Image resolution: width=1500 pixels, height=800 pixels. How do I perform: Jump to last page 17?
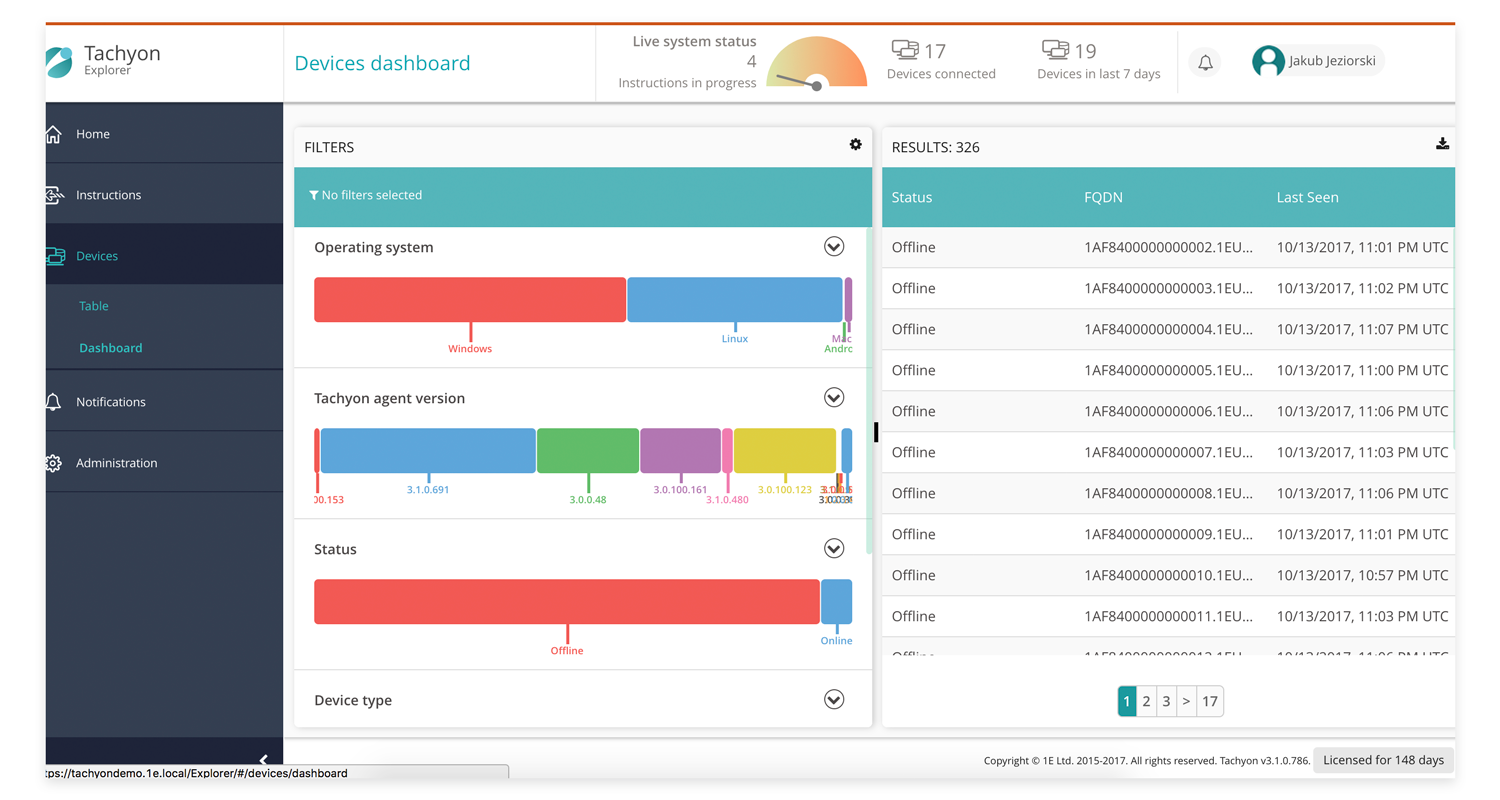pyautogui.click(x=1210, y=702)
